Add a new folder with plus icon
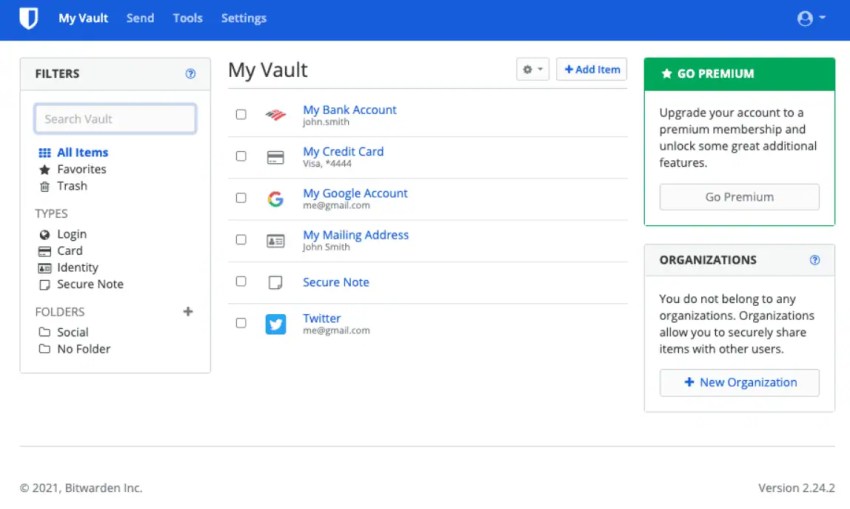 188,312
